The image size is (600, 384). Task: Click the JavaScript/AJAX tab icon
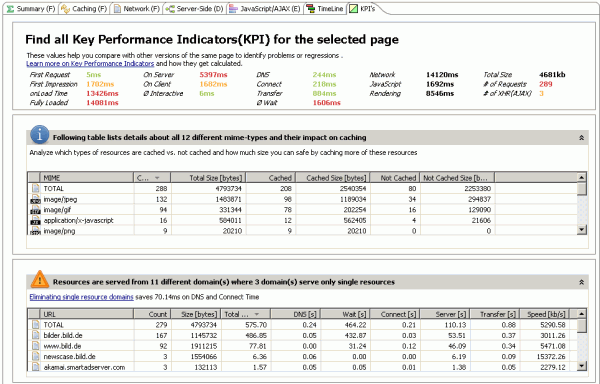(x=233, y=8)
